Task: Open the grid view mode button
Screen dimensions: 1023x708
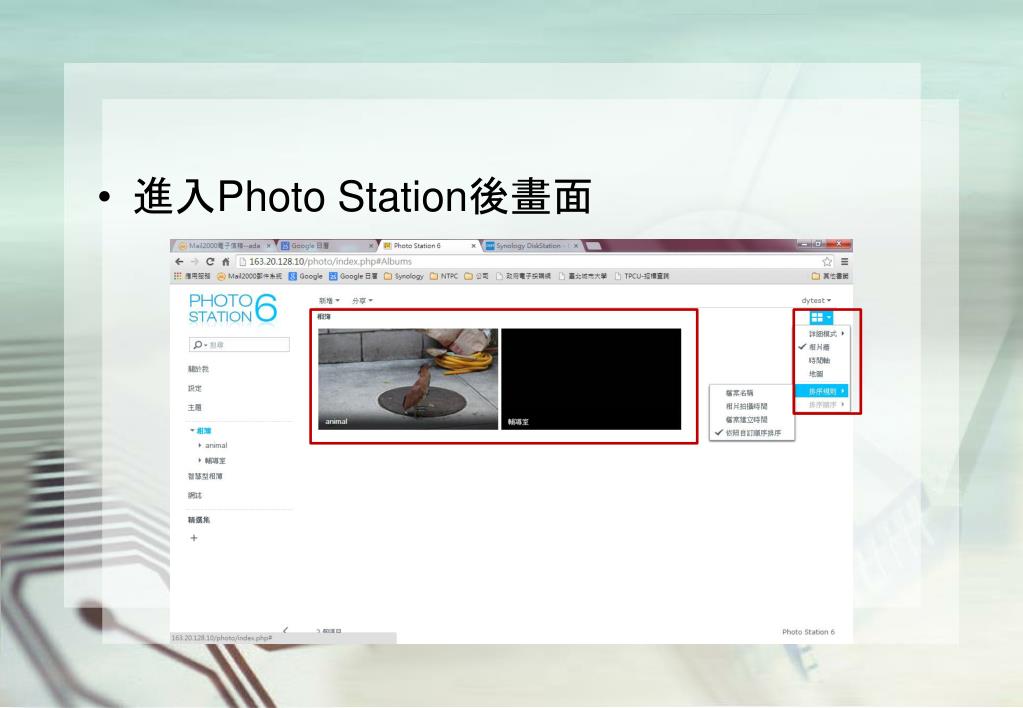Action: tap(817, 317)
